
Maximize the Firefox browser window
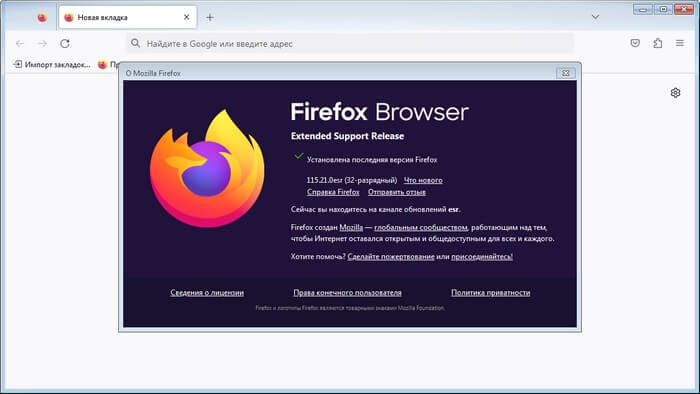[x=663, y=9]
